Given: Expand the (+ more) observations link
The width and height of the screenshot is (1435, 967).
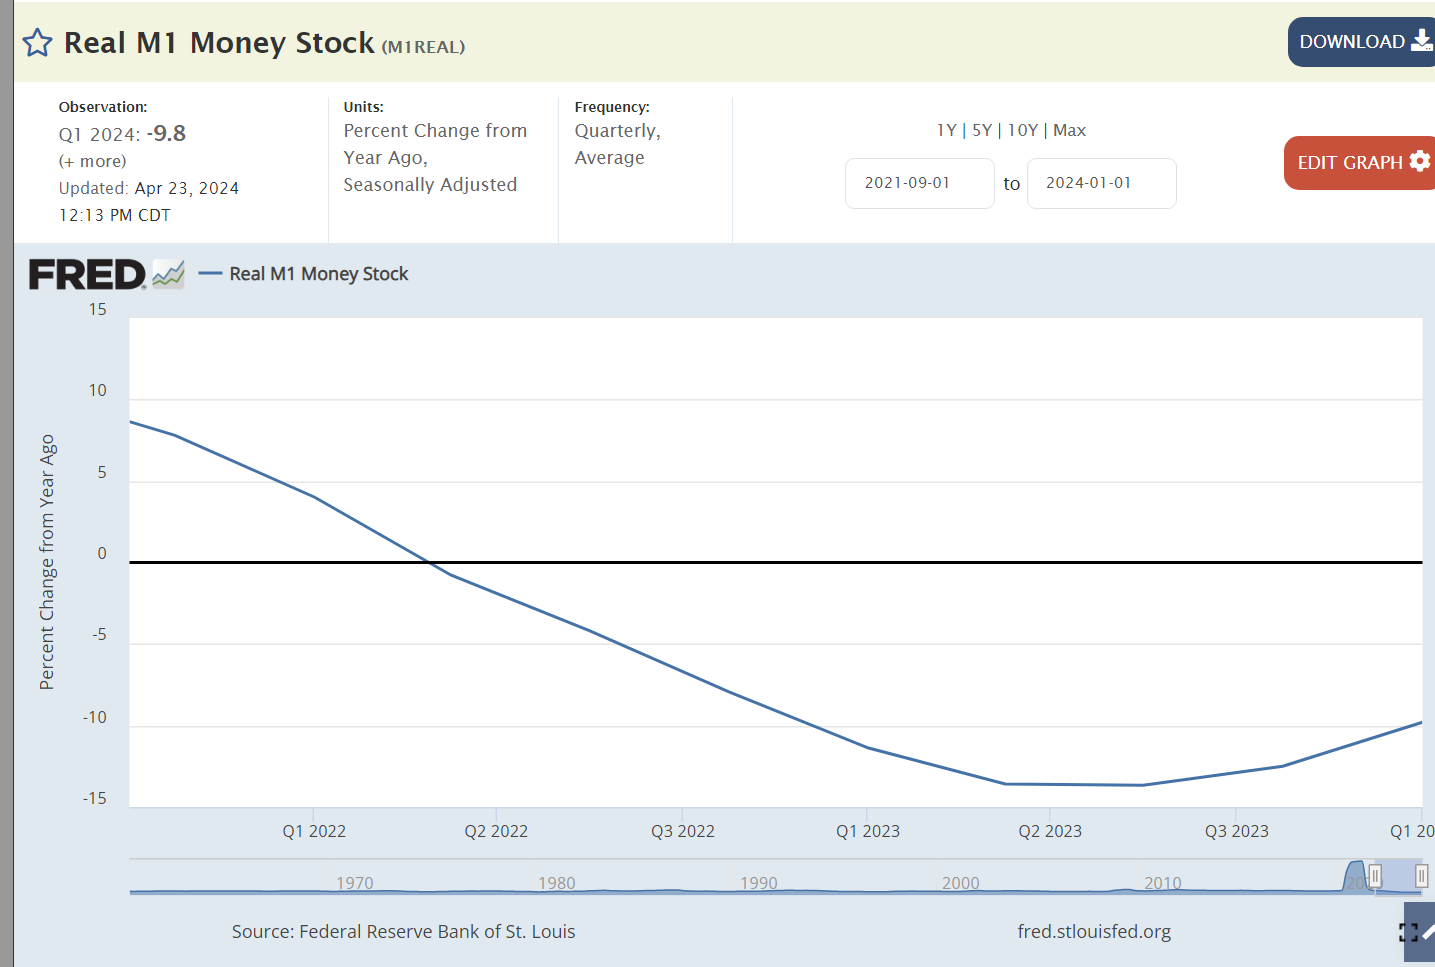Looking at the screenshot, I should [93, 161].
